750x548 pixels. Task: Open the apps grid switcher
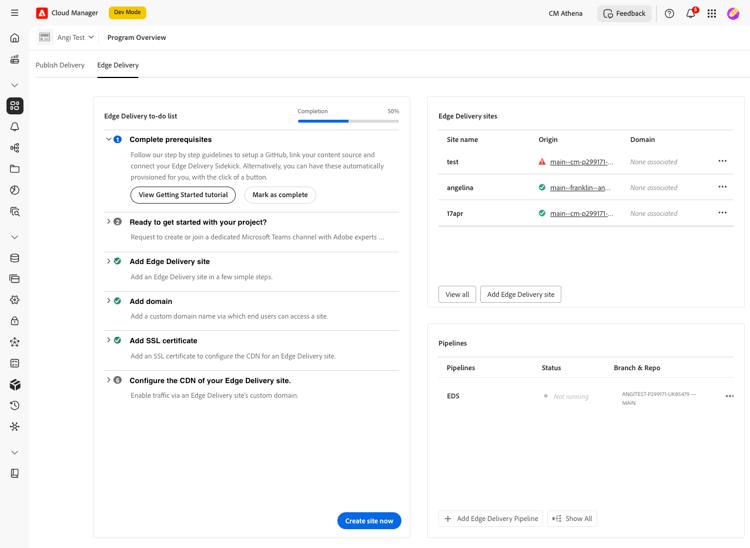click(712, 13)
